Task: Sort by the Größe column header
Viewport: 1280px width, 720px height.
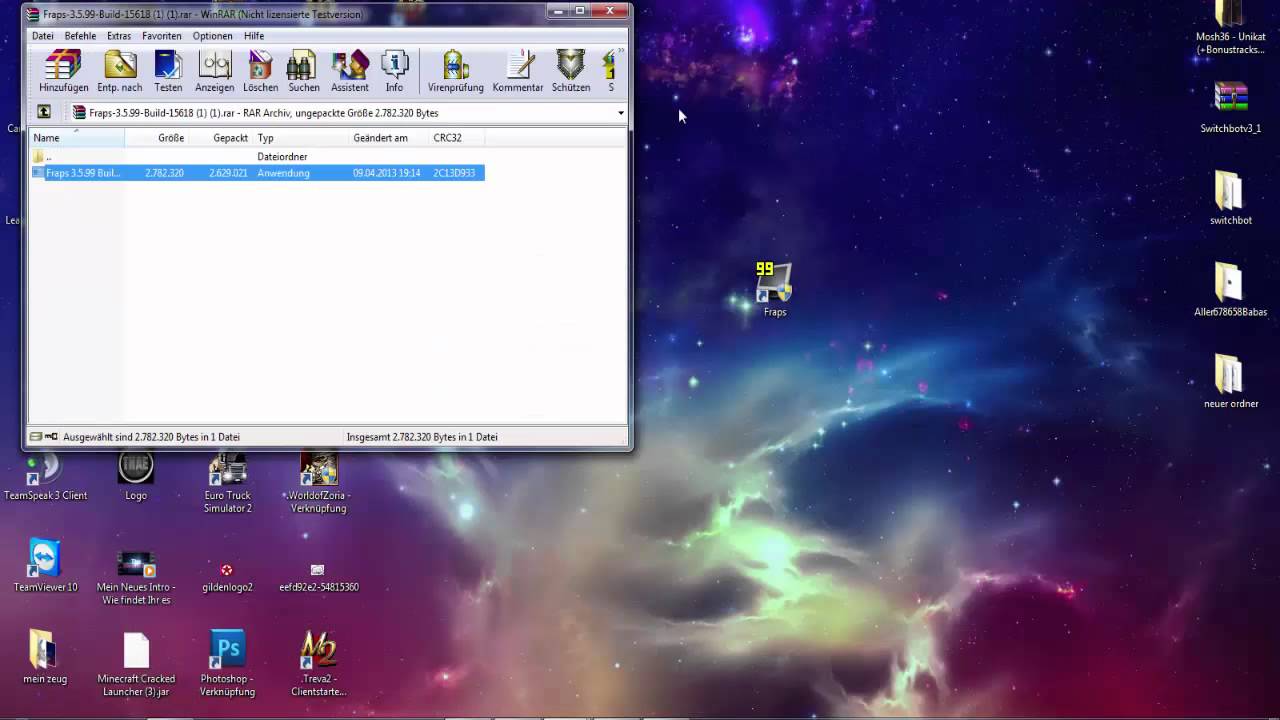Action: [x=156, y=138]
